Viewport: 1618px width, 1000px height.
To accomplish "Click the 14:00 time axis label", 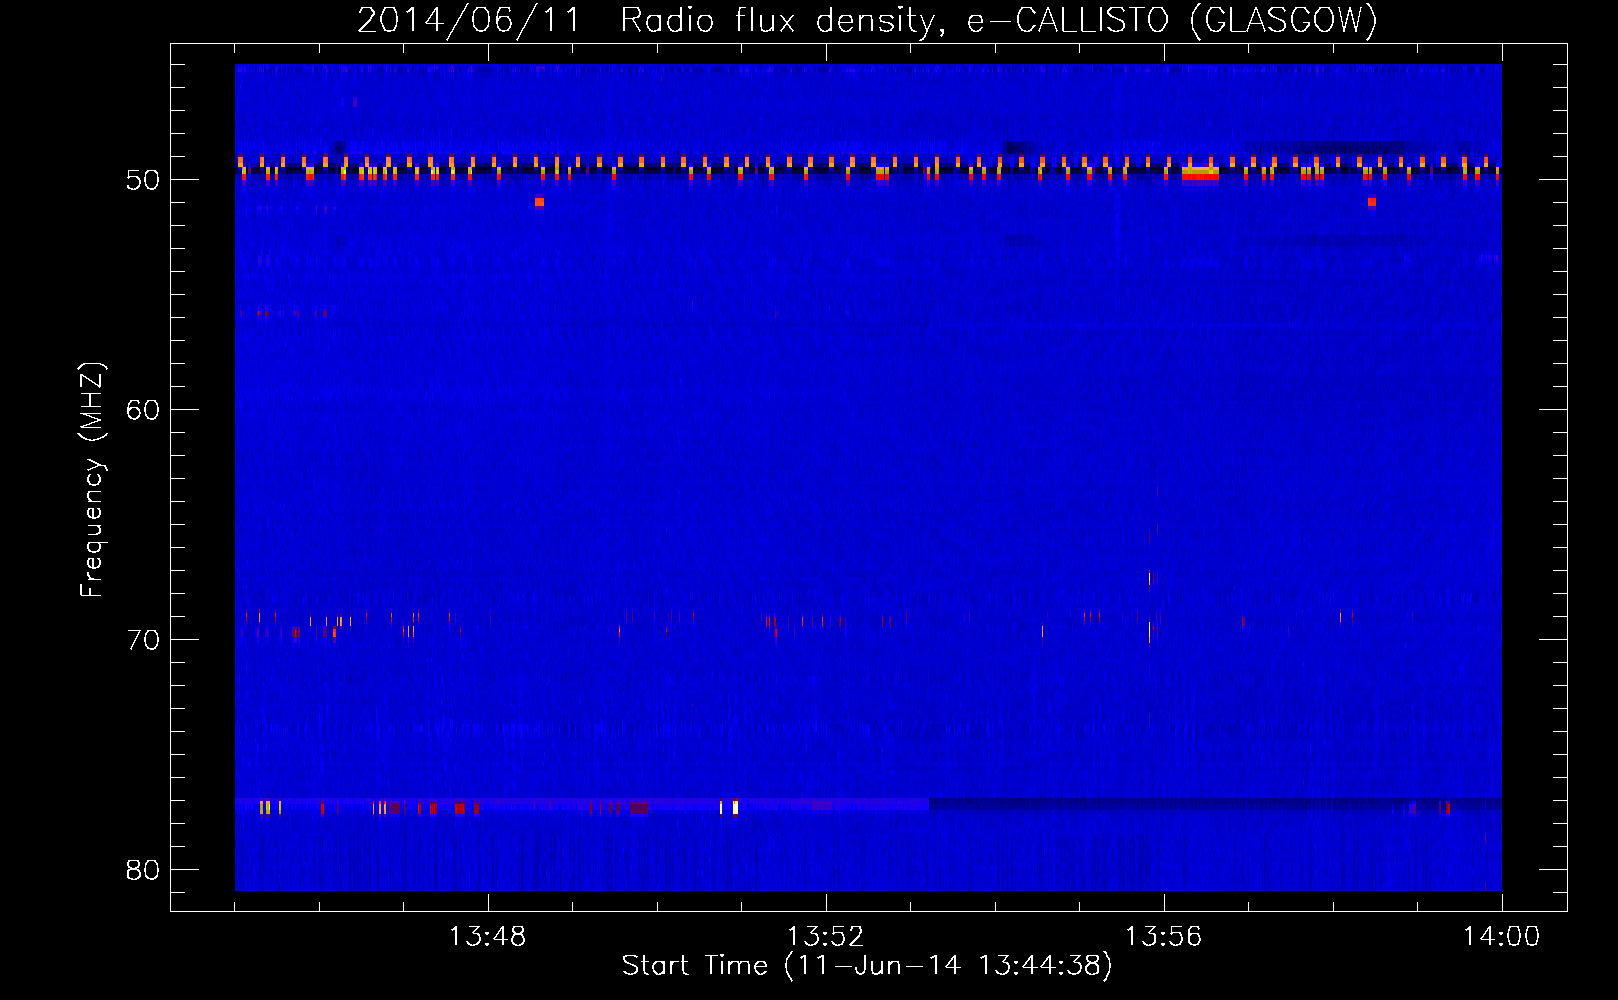I will point(1501,937).
